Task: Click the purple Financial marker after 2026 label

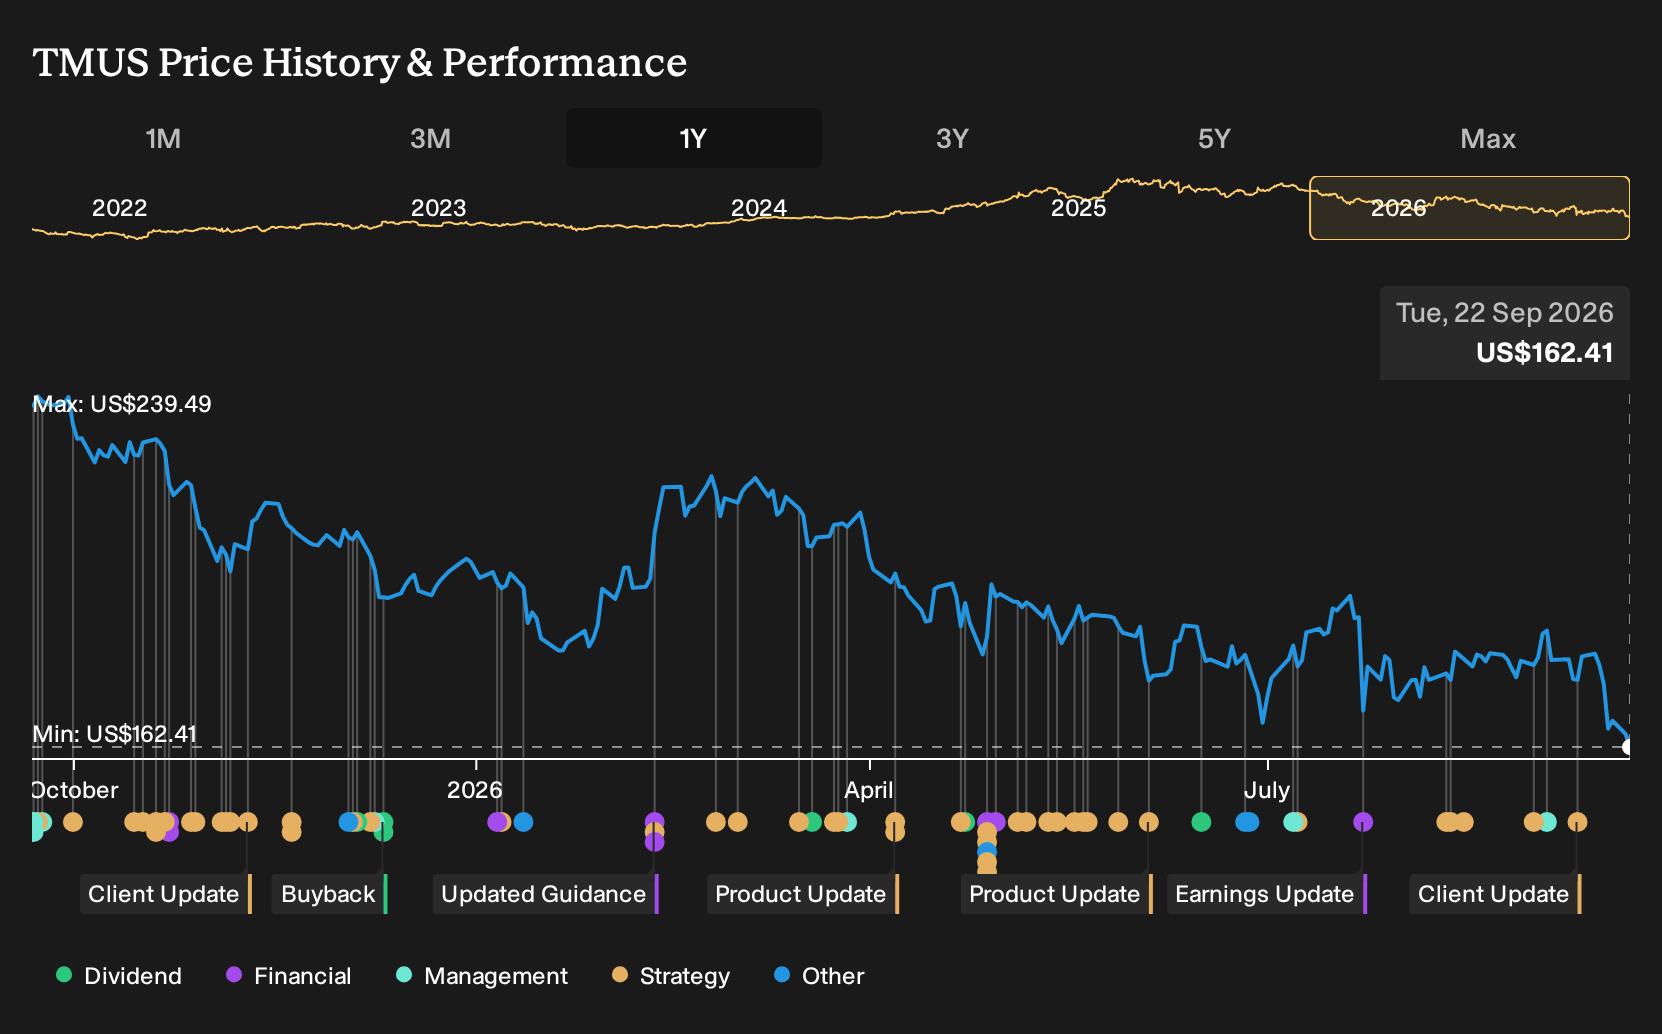Action: pos(496,822)
